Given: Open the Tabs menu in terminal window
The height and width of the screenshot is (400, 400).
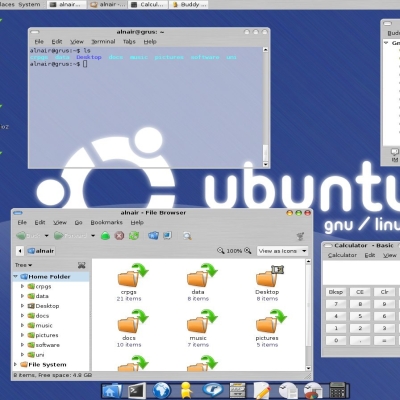Looking at the screenshot, I should tap(129, 42).
